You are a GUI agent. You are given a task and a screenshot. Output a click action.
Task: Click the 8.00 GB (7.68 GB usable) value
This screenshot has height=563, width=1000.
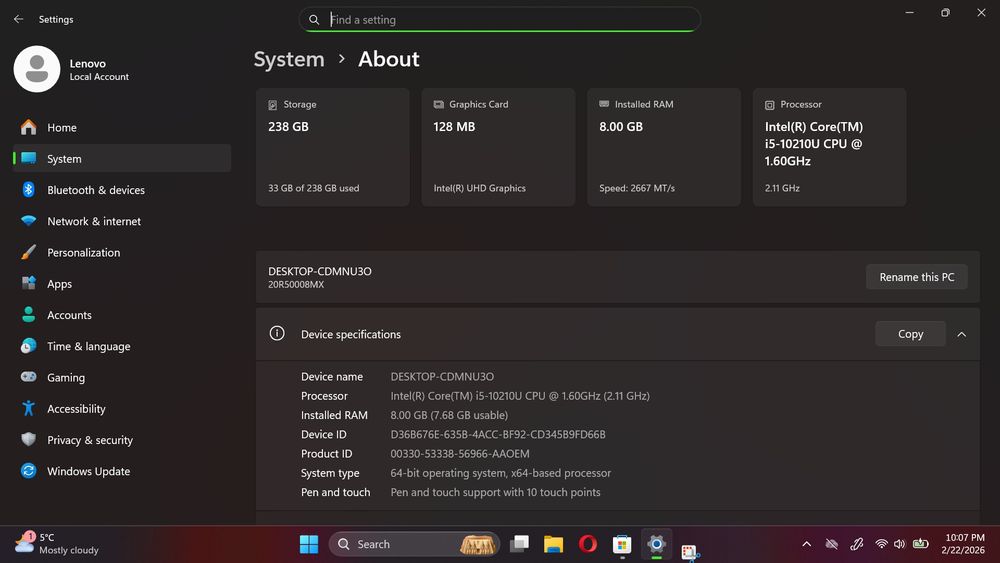[449, 415]
